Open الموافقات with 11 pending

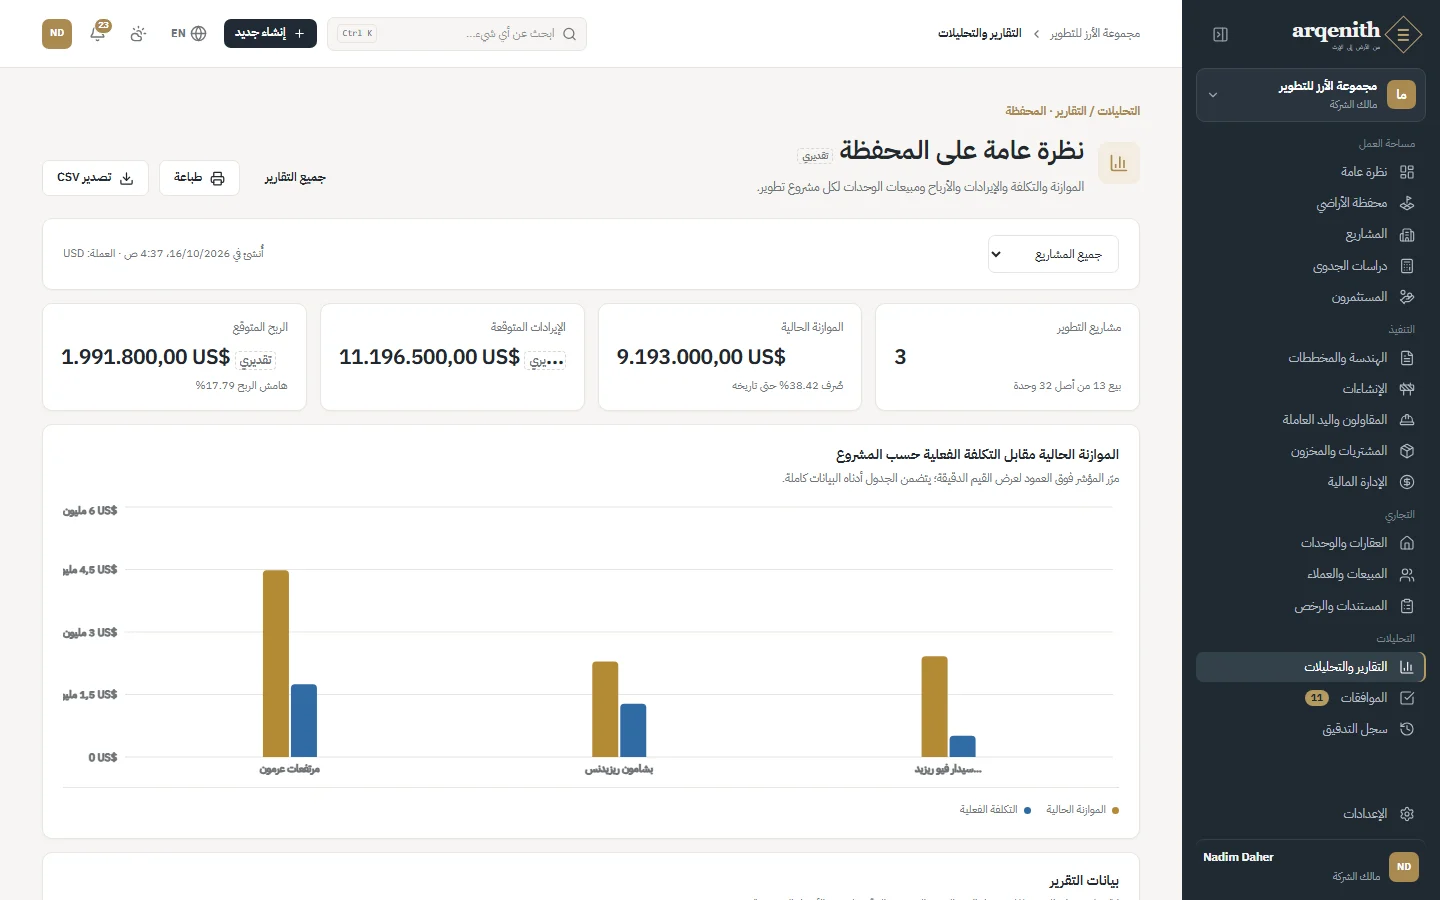click(1310, 698)
